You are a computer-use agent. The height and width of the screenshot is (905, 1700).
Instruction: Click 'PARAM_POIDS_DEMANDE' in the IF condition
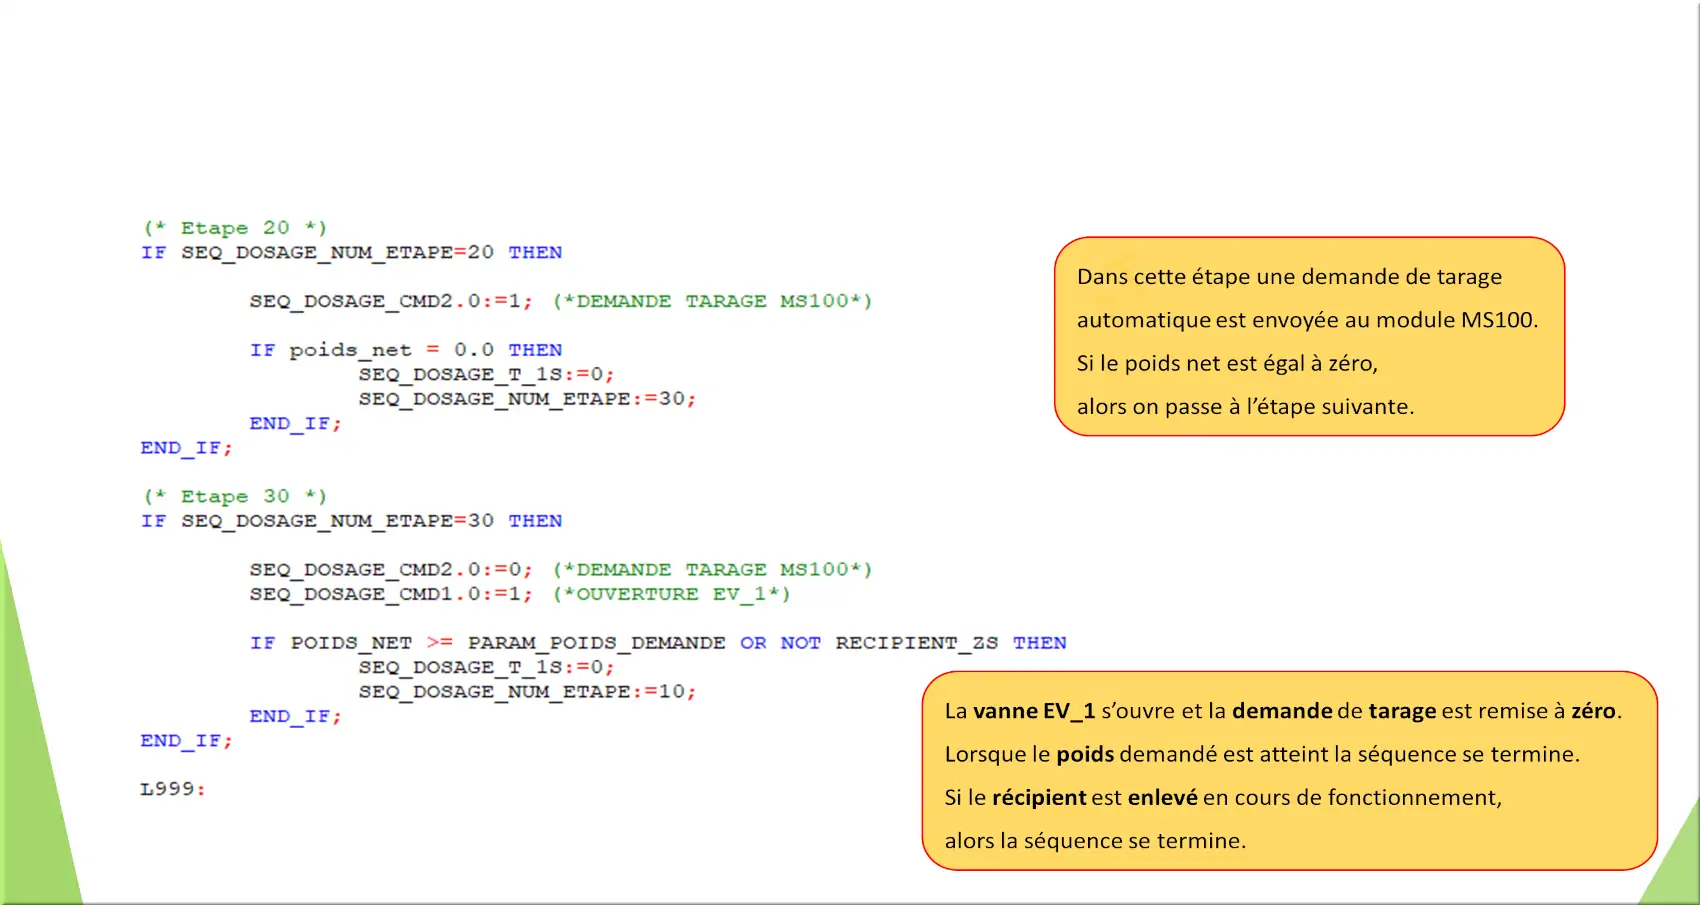597,643
